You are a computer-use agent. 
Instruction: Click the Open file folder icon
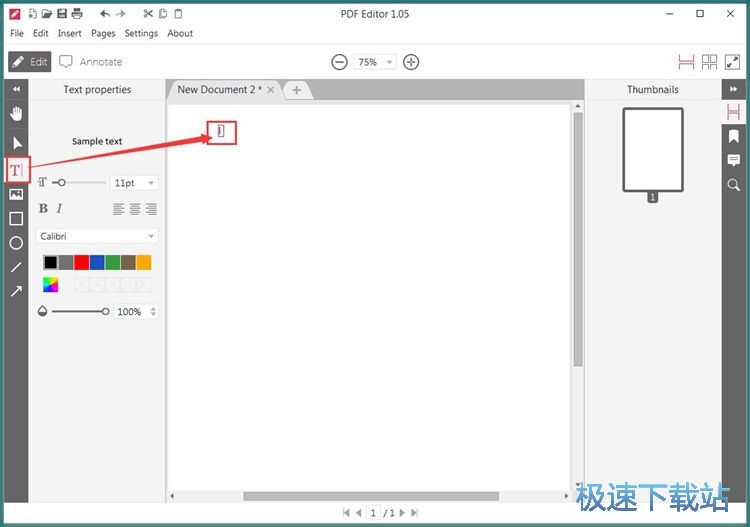(x=46, y=13)
